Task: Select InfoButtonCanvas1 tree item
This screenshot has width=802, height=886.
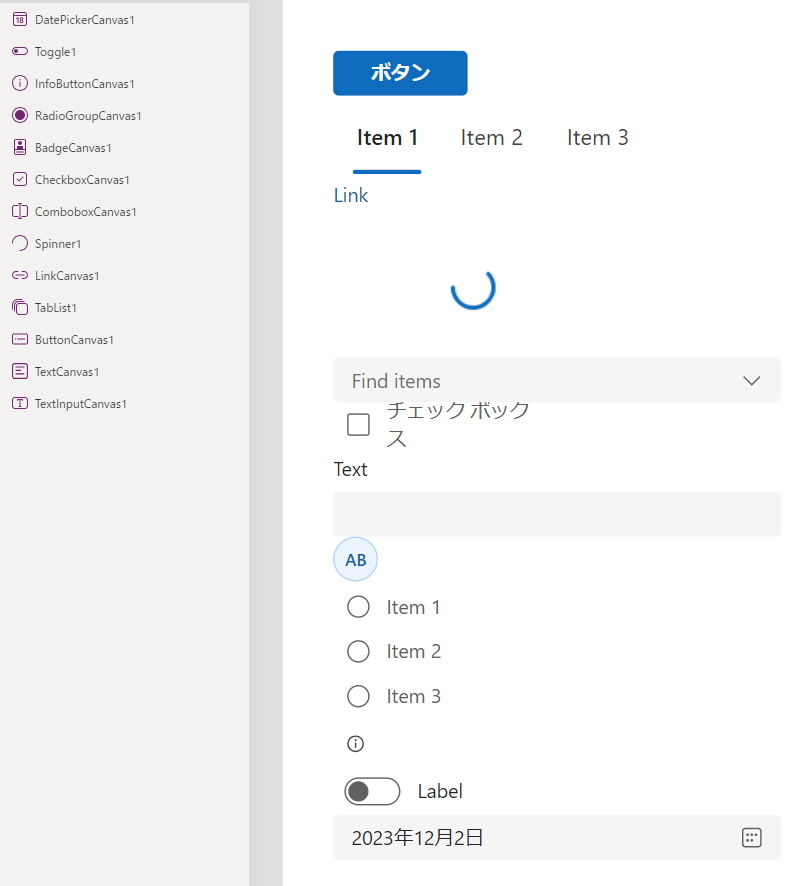Action: coord(85,84)
